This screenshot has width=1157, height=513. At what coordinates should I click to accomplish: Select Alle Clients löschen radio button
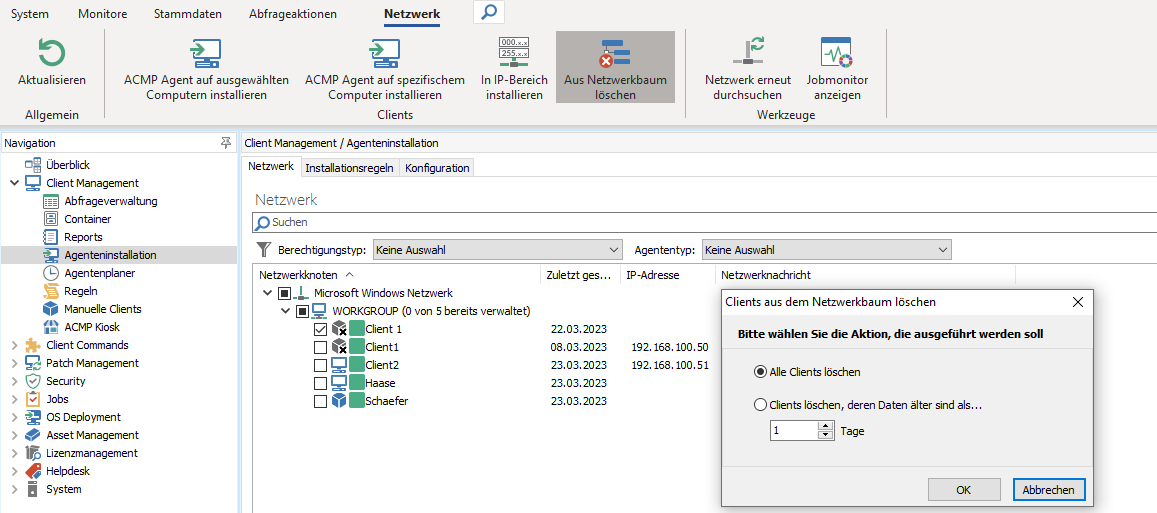[760, 372]
